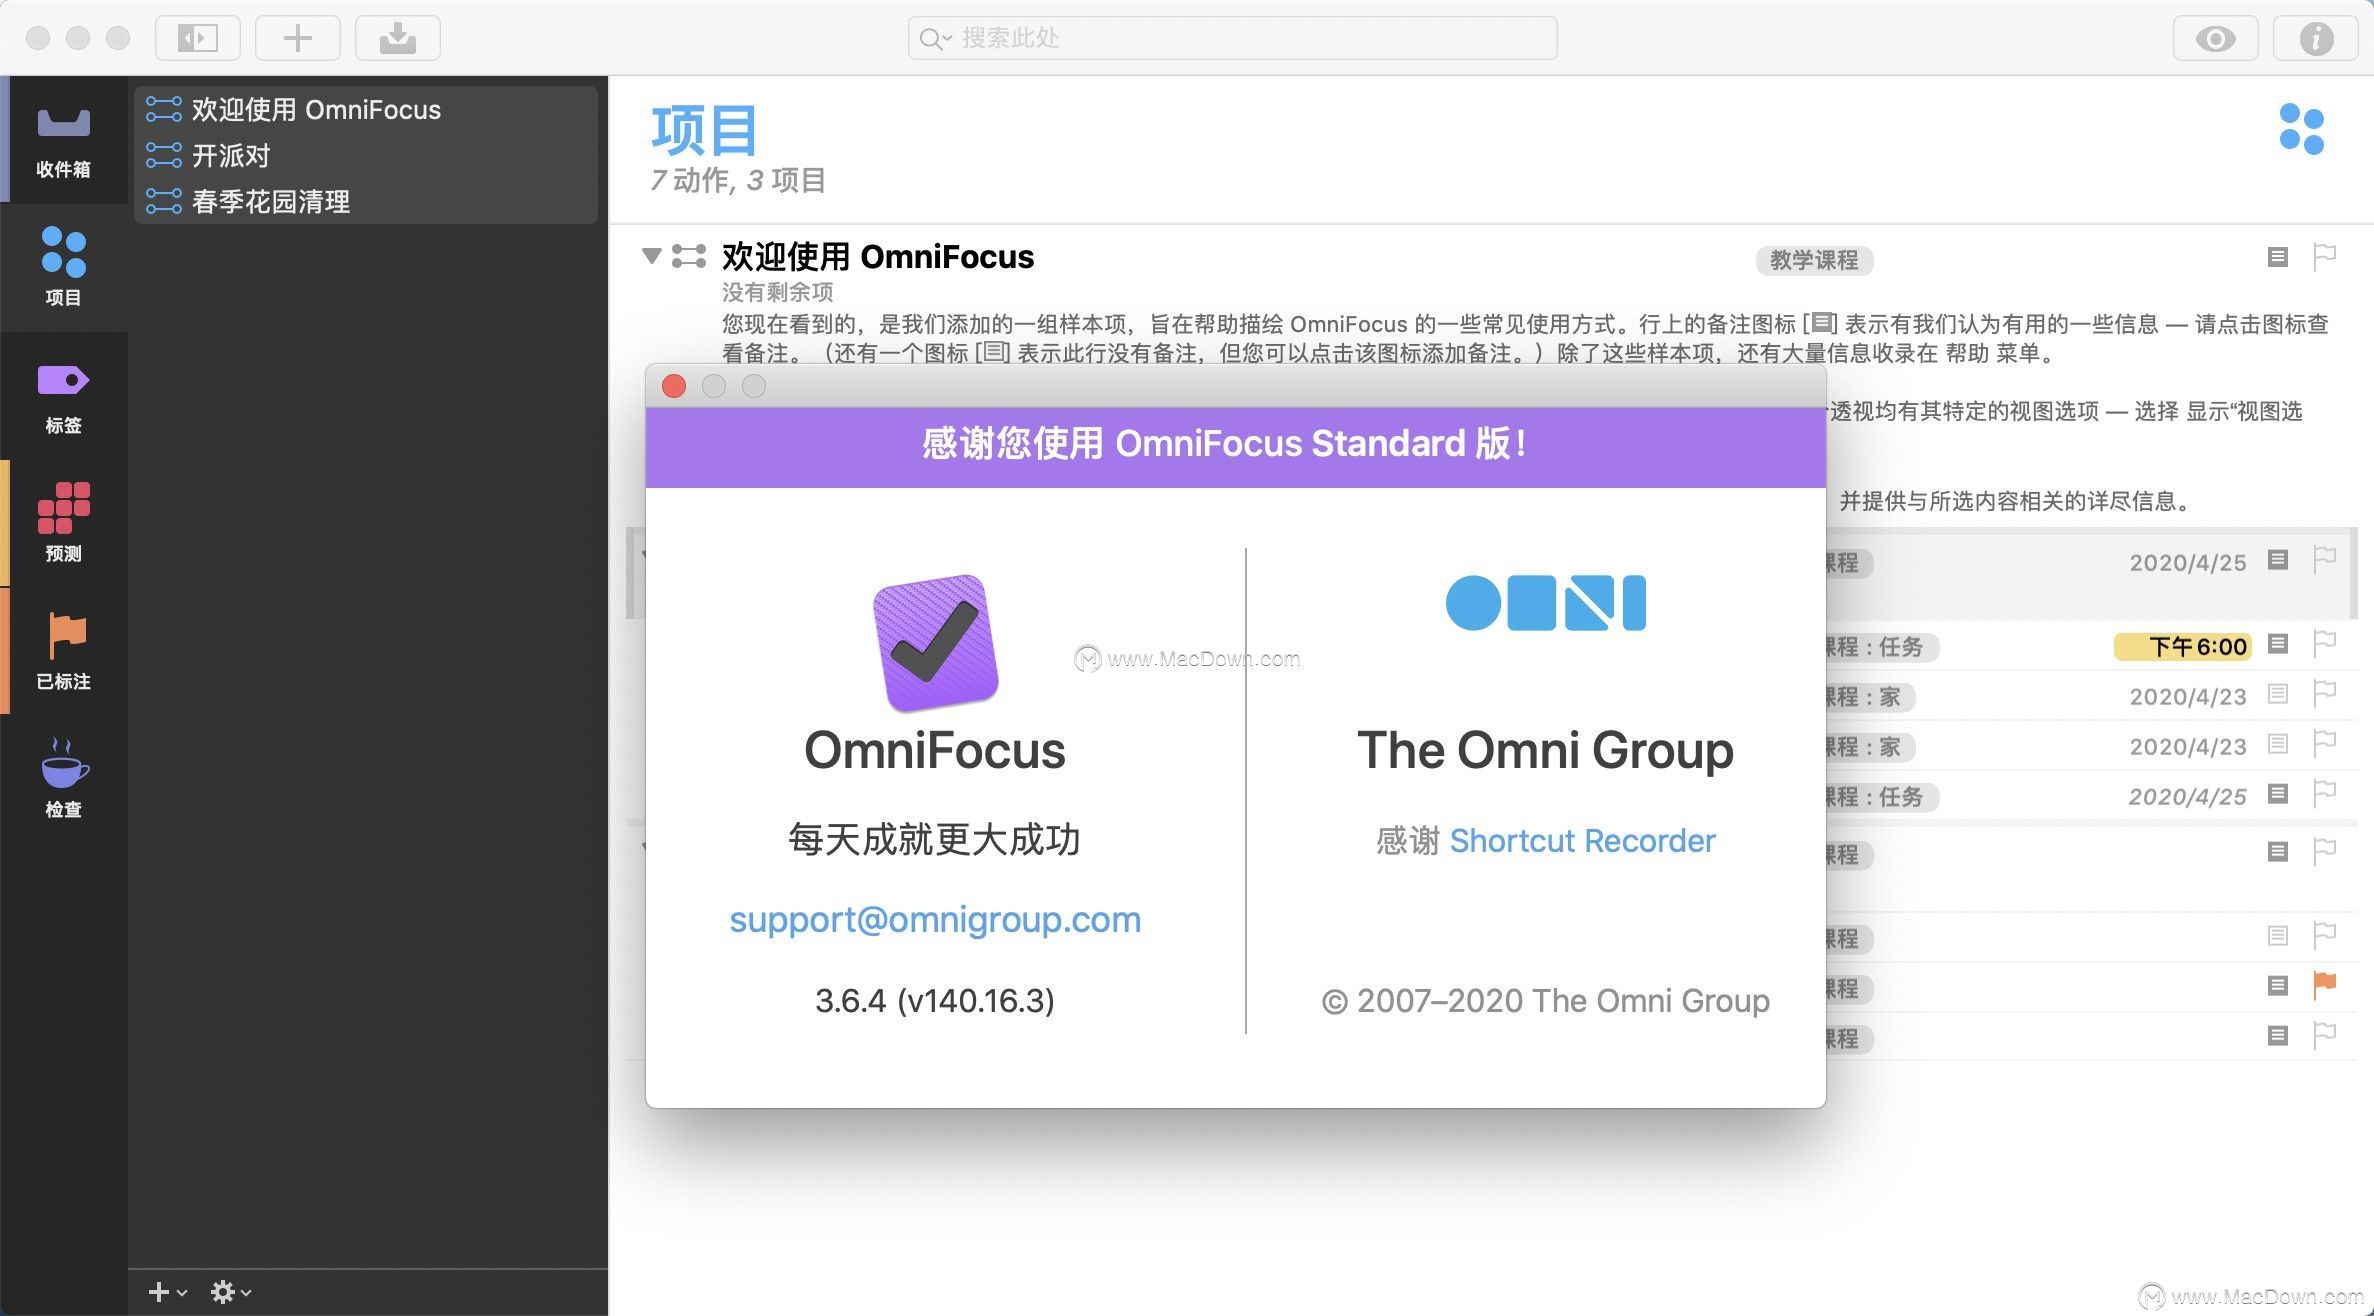The width and height of the screenshot is (2374, 1316).
Task: Select the 开派对 project in sidebar
Action: pyautogui.click(x=366, y=155)
